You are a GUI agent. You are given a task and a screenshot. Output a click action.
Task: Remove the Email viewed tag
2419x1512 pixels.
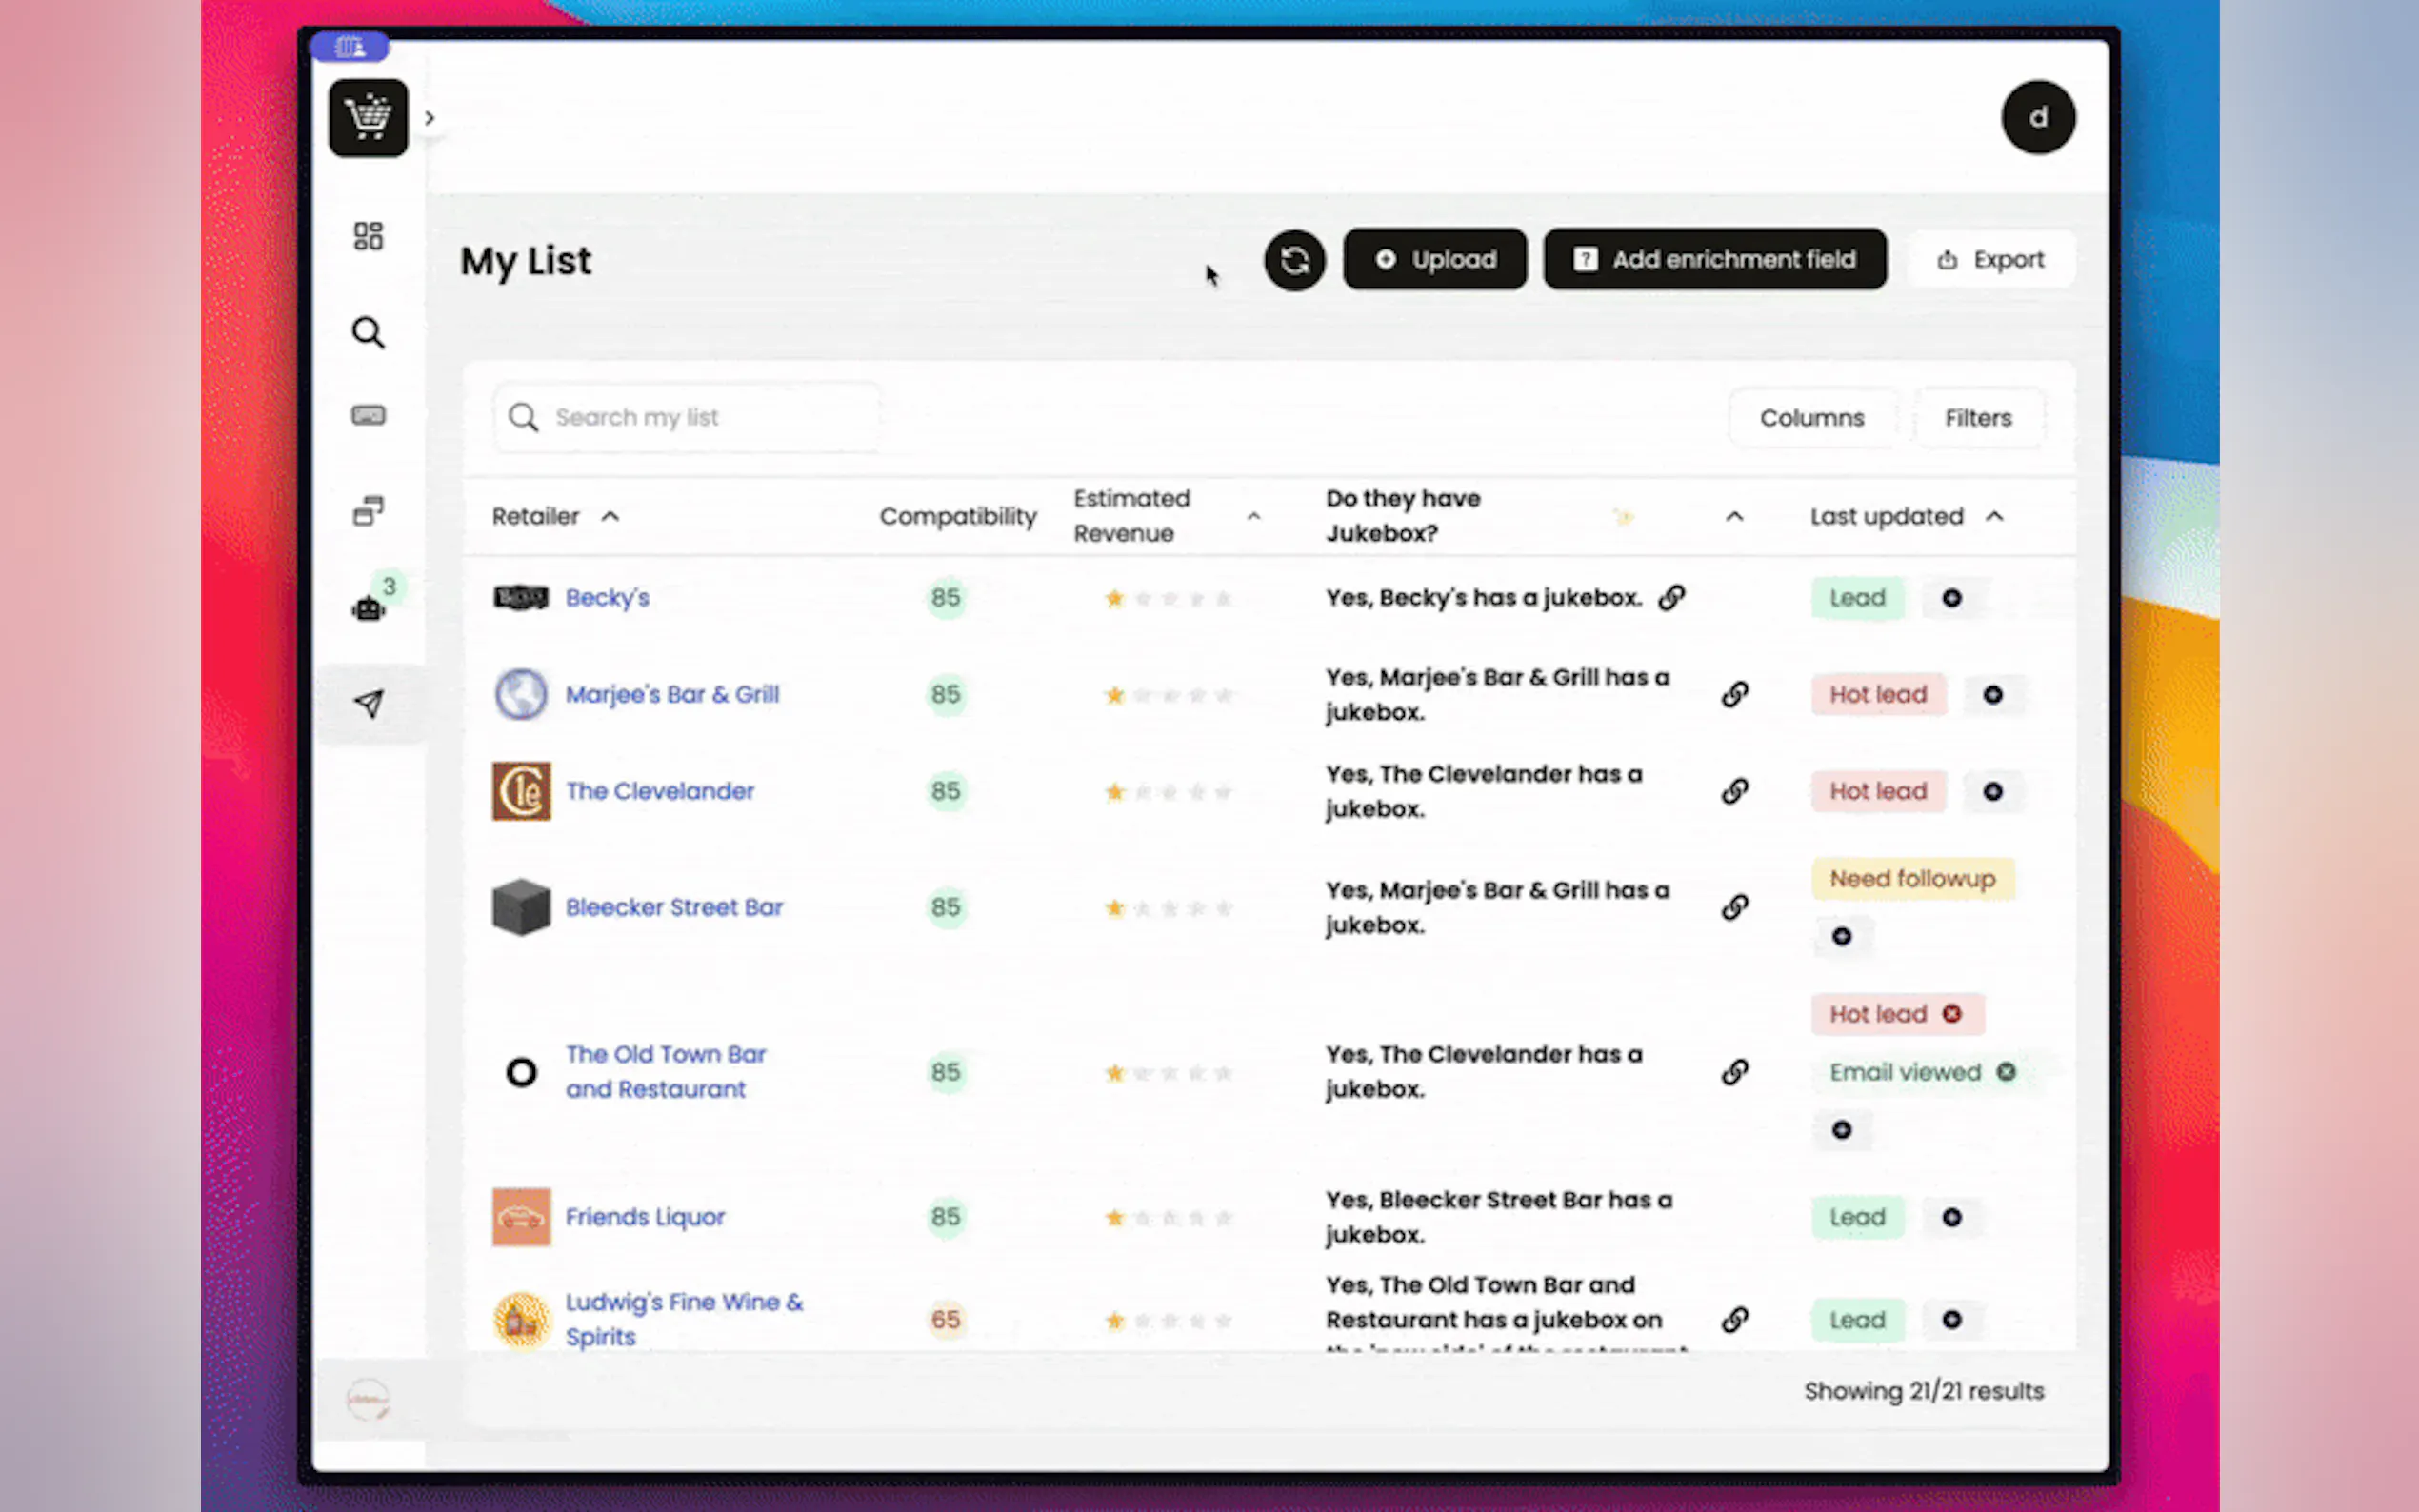click(2005, 1072)
